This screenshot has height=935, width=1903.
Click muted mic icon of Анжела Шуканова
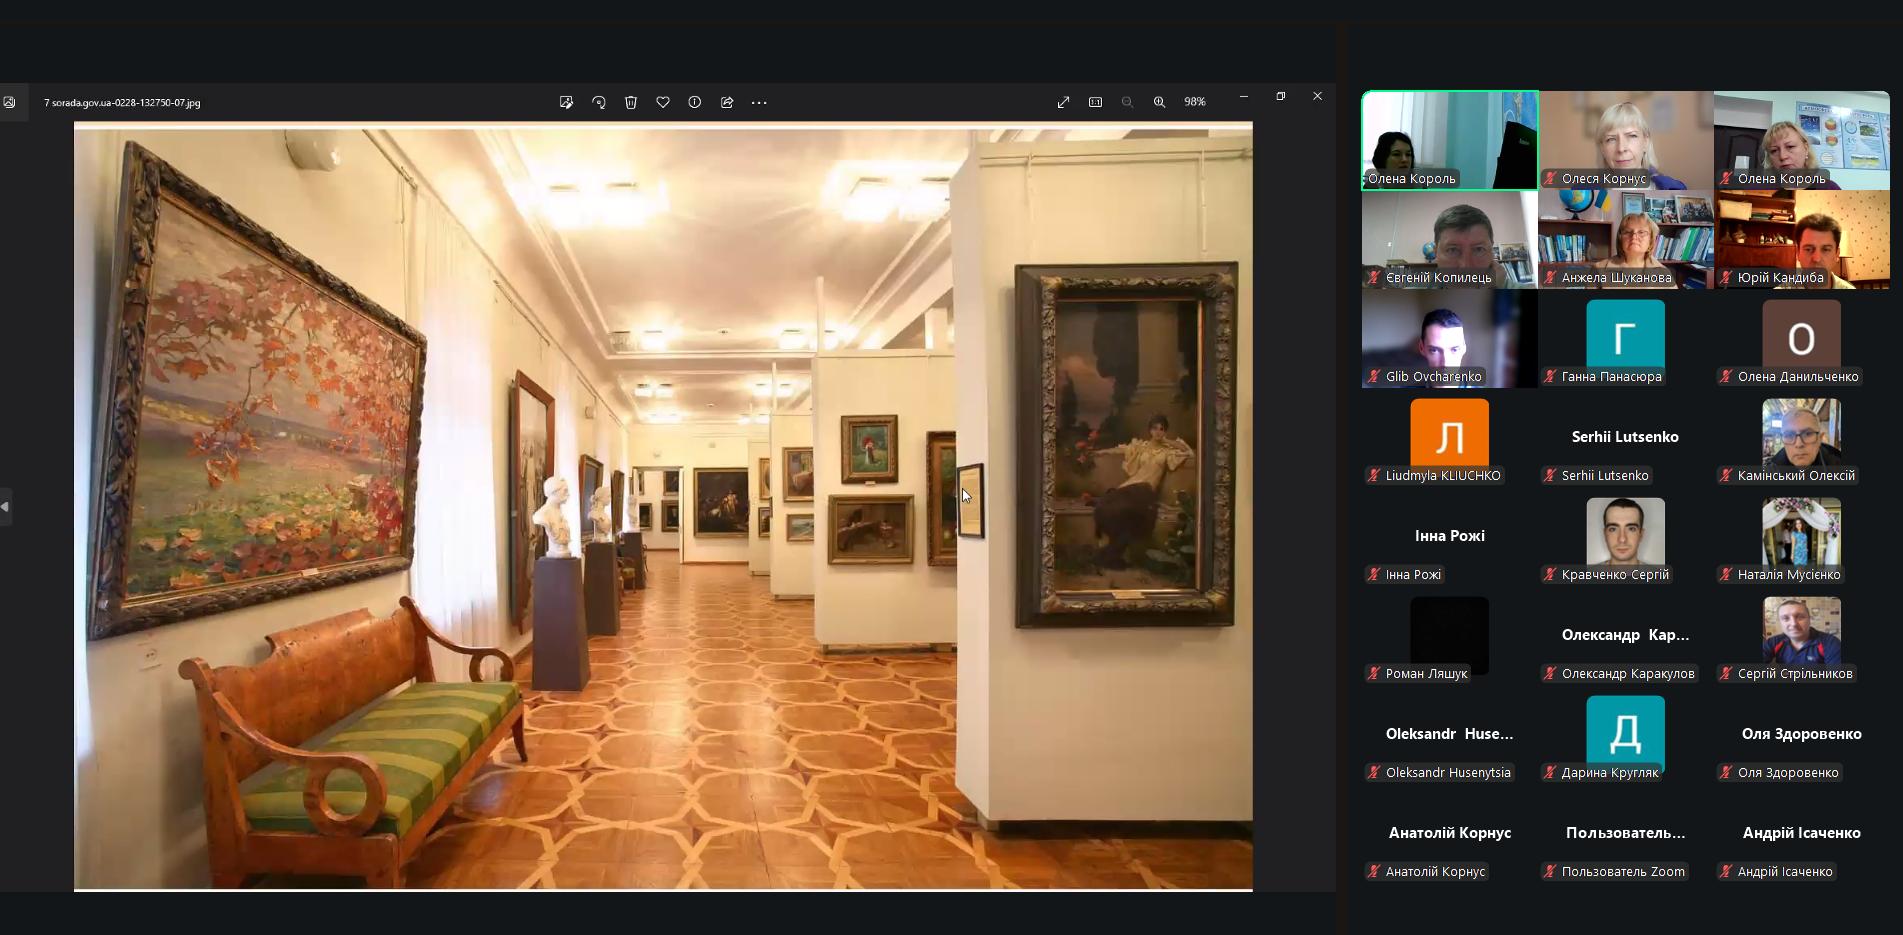tap(1550, 278)
